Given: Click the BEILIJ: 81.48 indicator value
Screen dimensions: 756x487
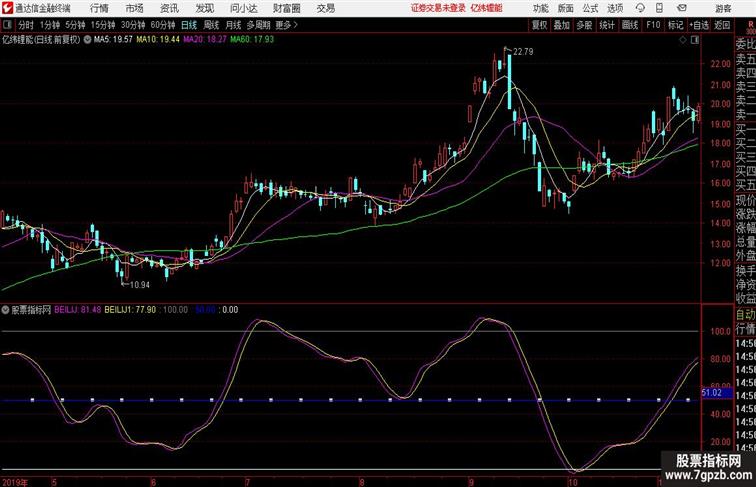Looking at the screenshot, I should click(78, 310).
